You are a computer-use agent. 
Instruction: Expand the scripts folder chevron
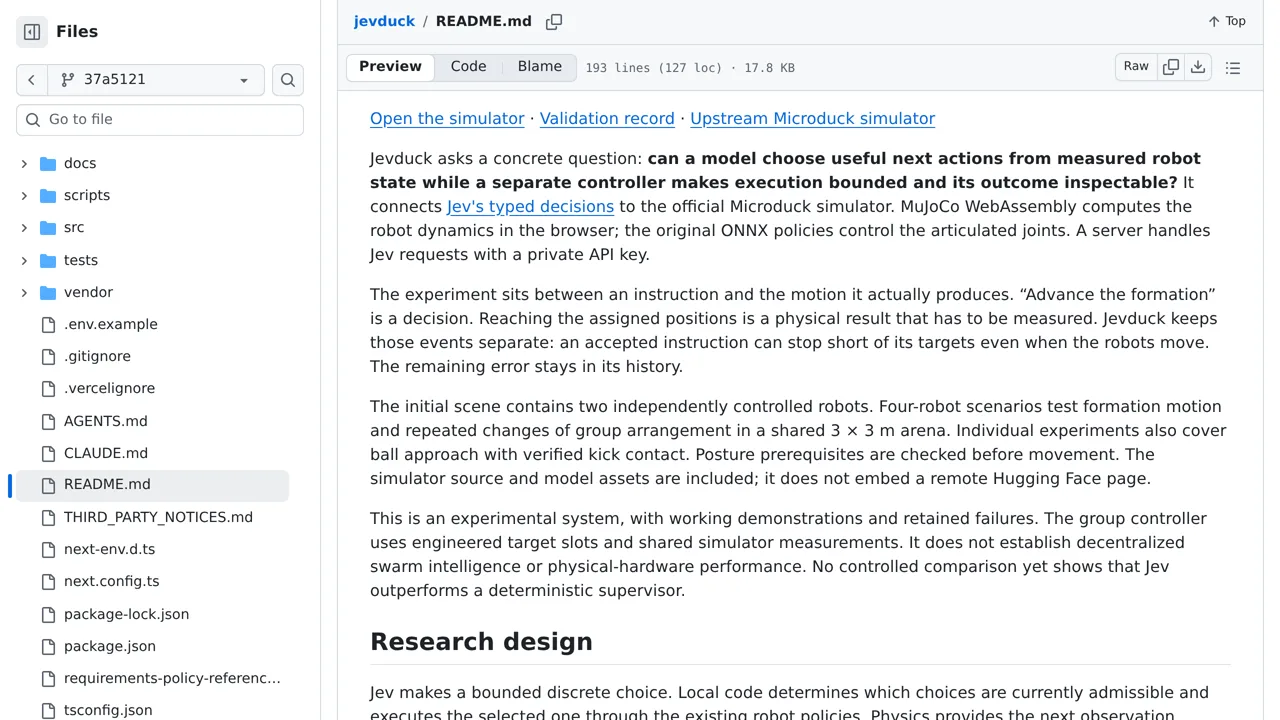click(24, 196)
